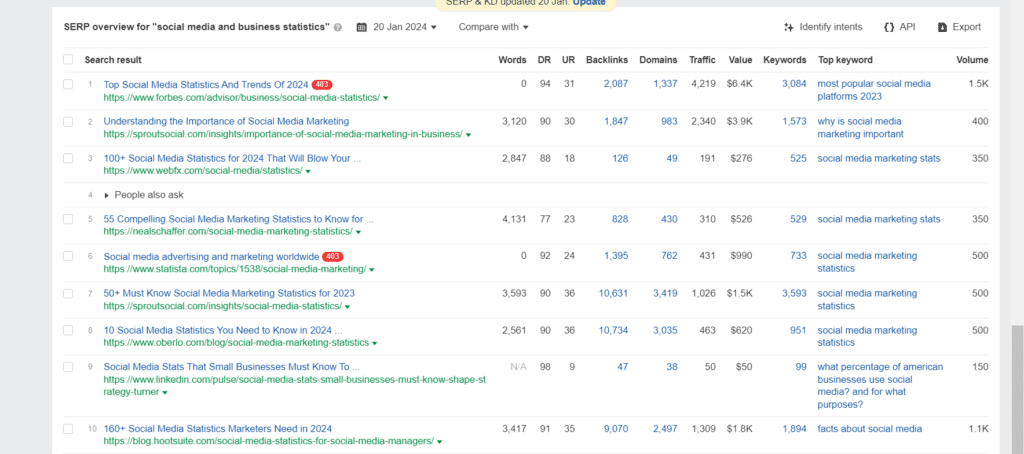Check the box for the Oberlo result row
The width and height of the screenshot is (1024, 454).
click(68, 331)
